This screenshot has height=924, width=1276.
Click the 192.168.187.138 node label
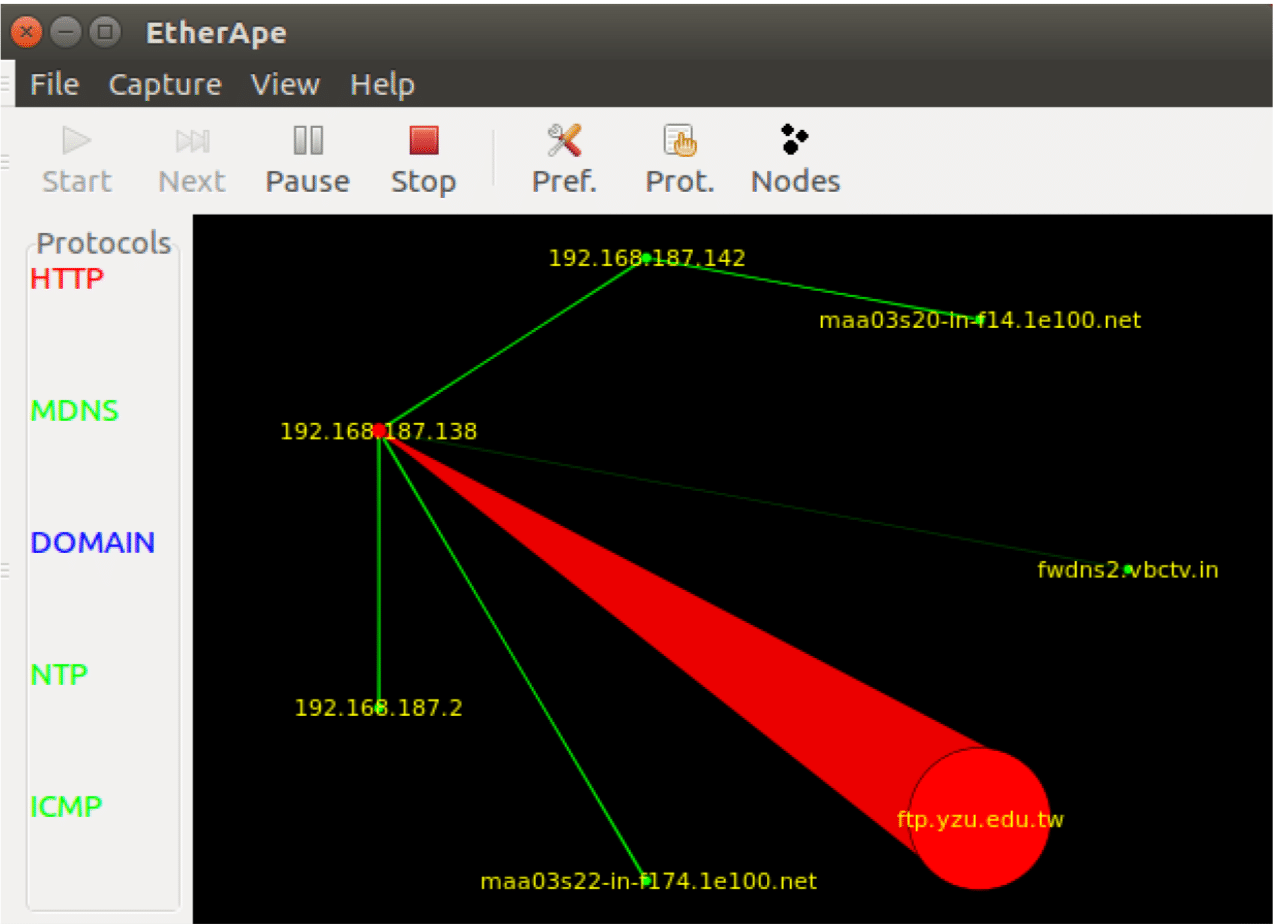click(379, 432)
